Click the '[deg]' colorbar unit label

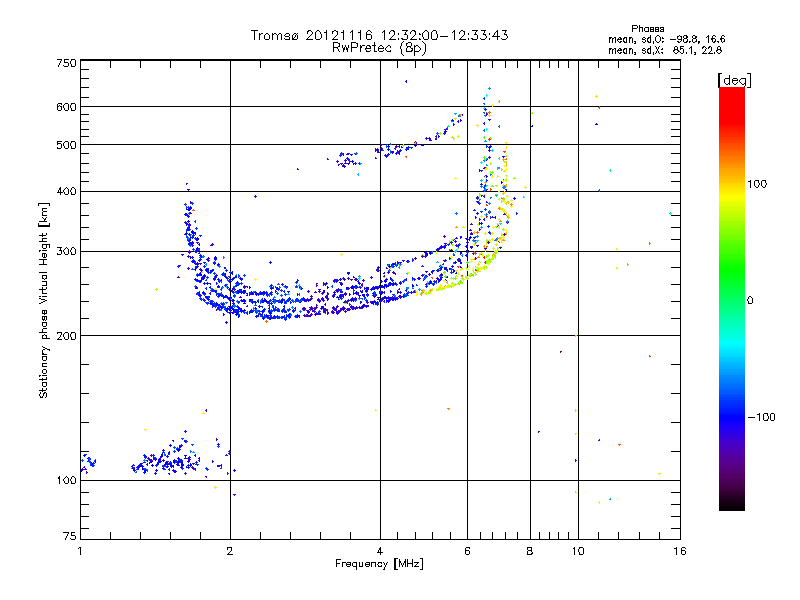pyautogui.click(x=734, y=80)
